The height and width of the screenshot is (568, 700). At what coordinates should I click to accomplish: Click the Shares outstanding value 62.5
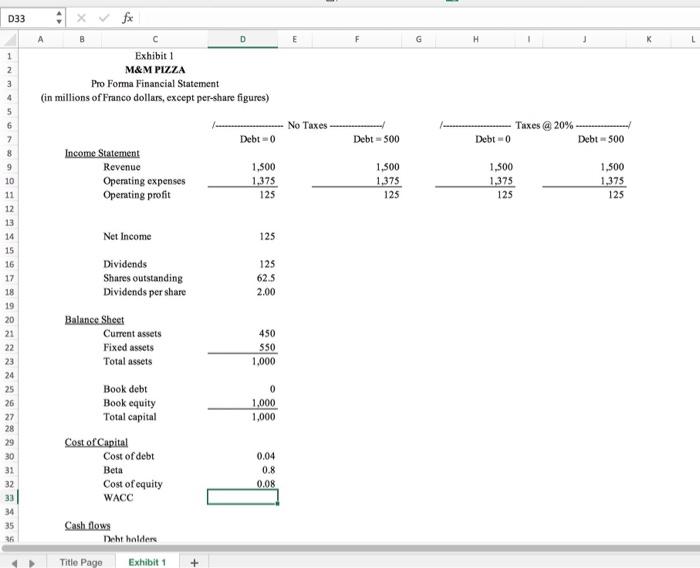pos(266,278)
